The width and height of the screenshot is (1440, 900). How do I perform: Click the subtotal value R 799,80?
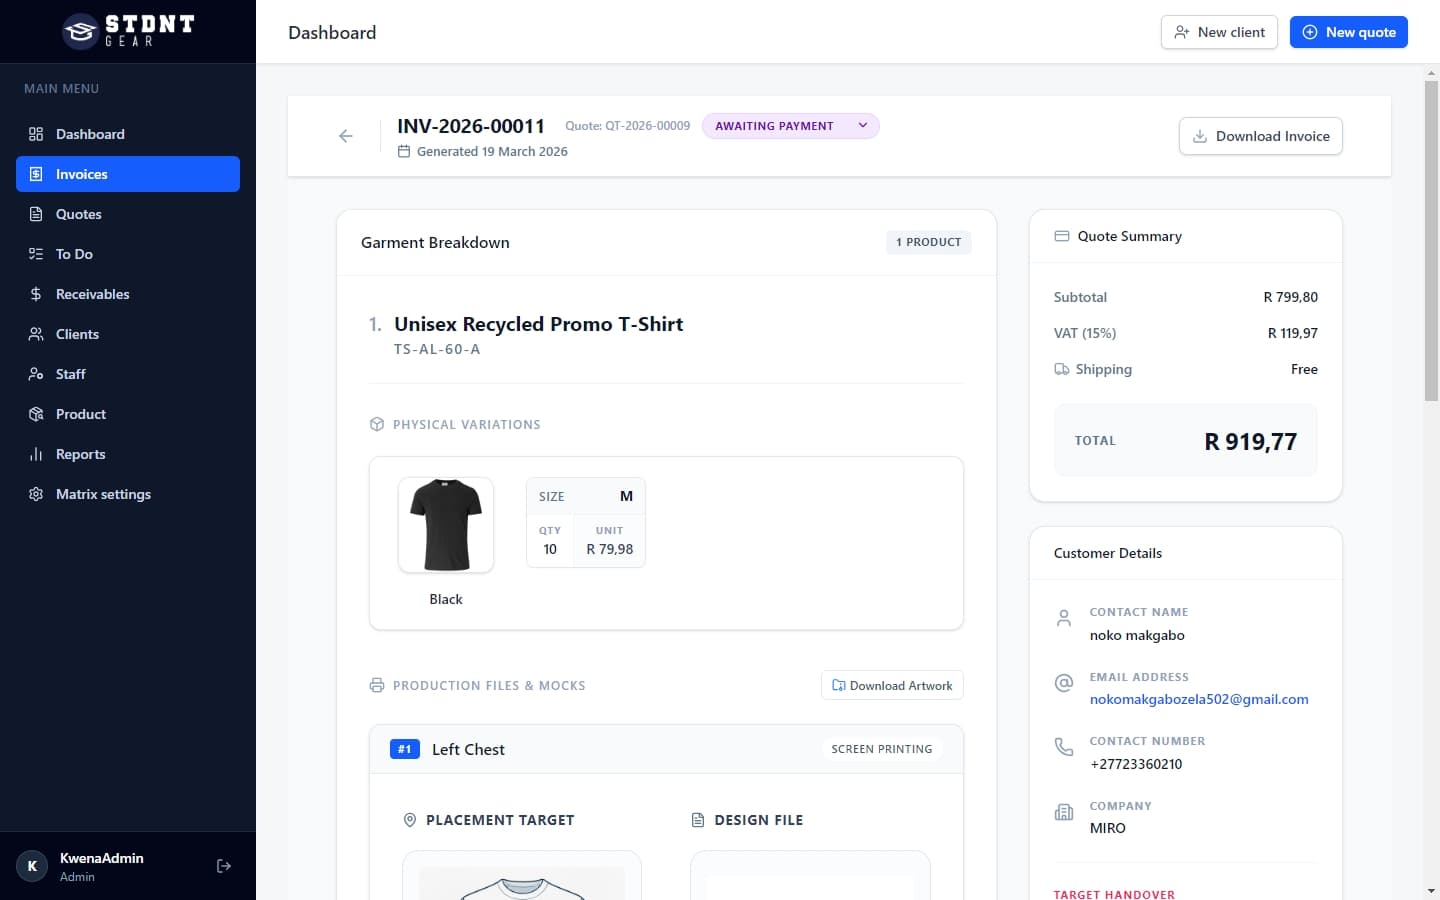[1291, 297]
